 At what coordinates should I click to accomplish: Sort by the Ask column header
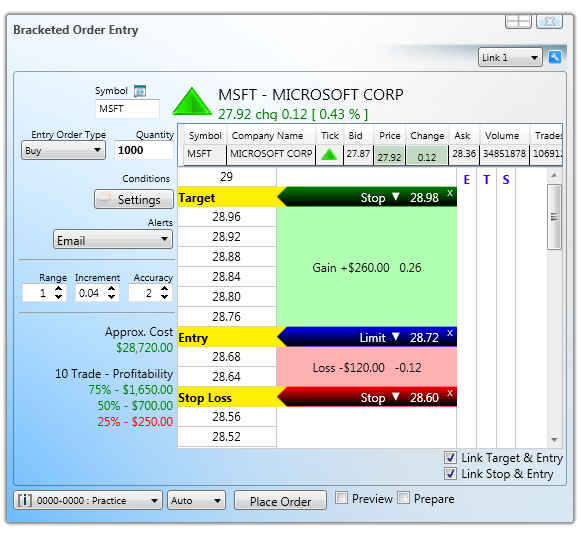(464, 136)
